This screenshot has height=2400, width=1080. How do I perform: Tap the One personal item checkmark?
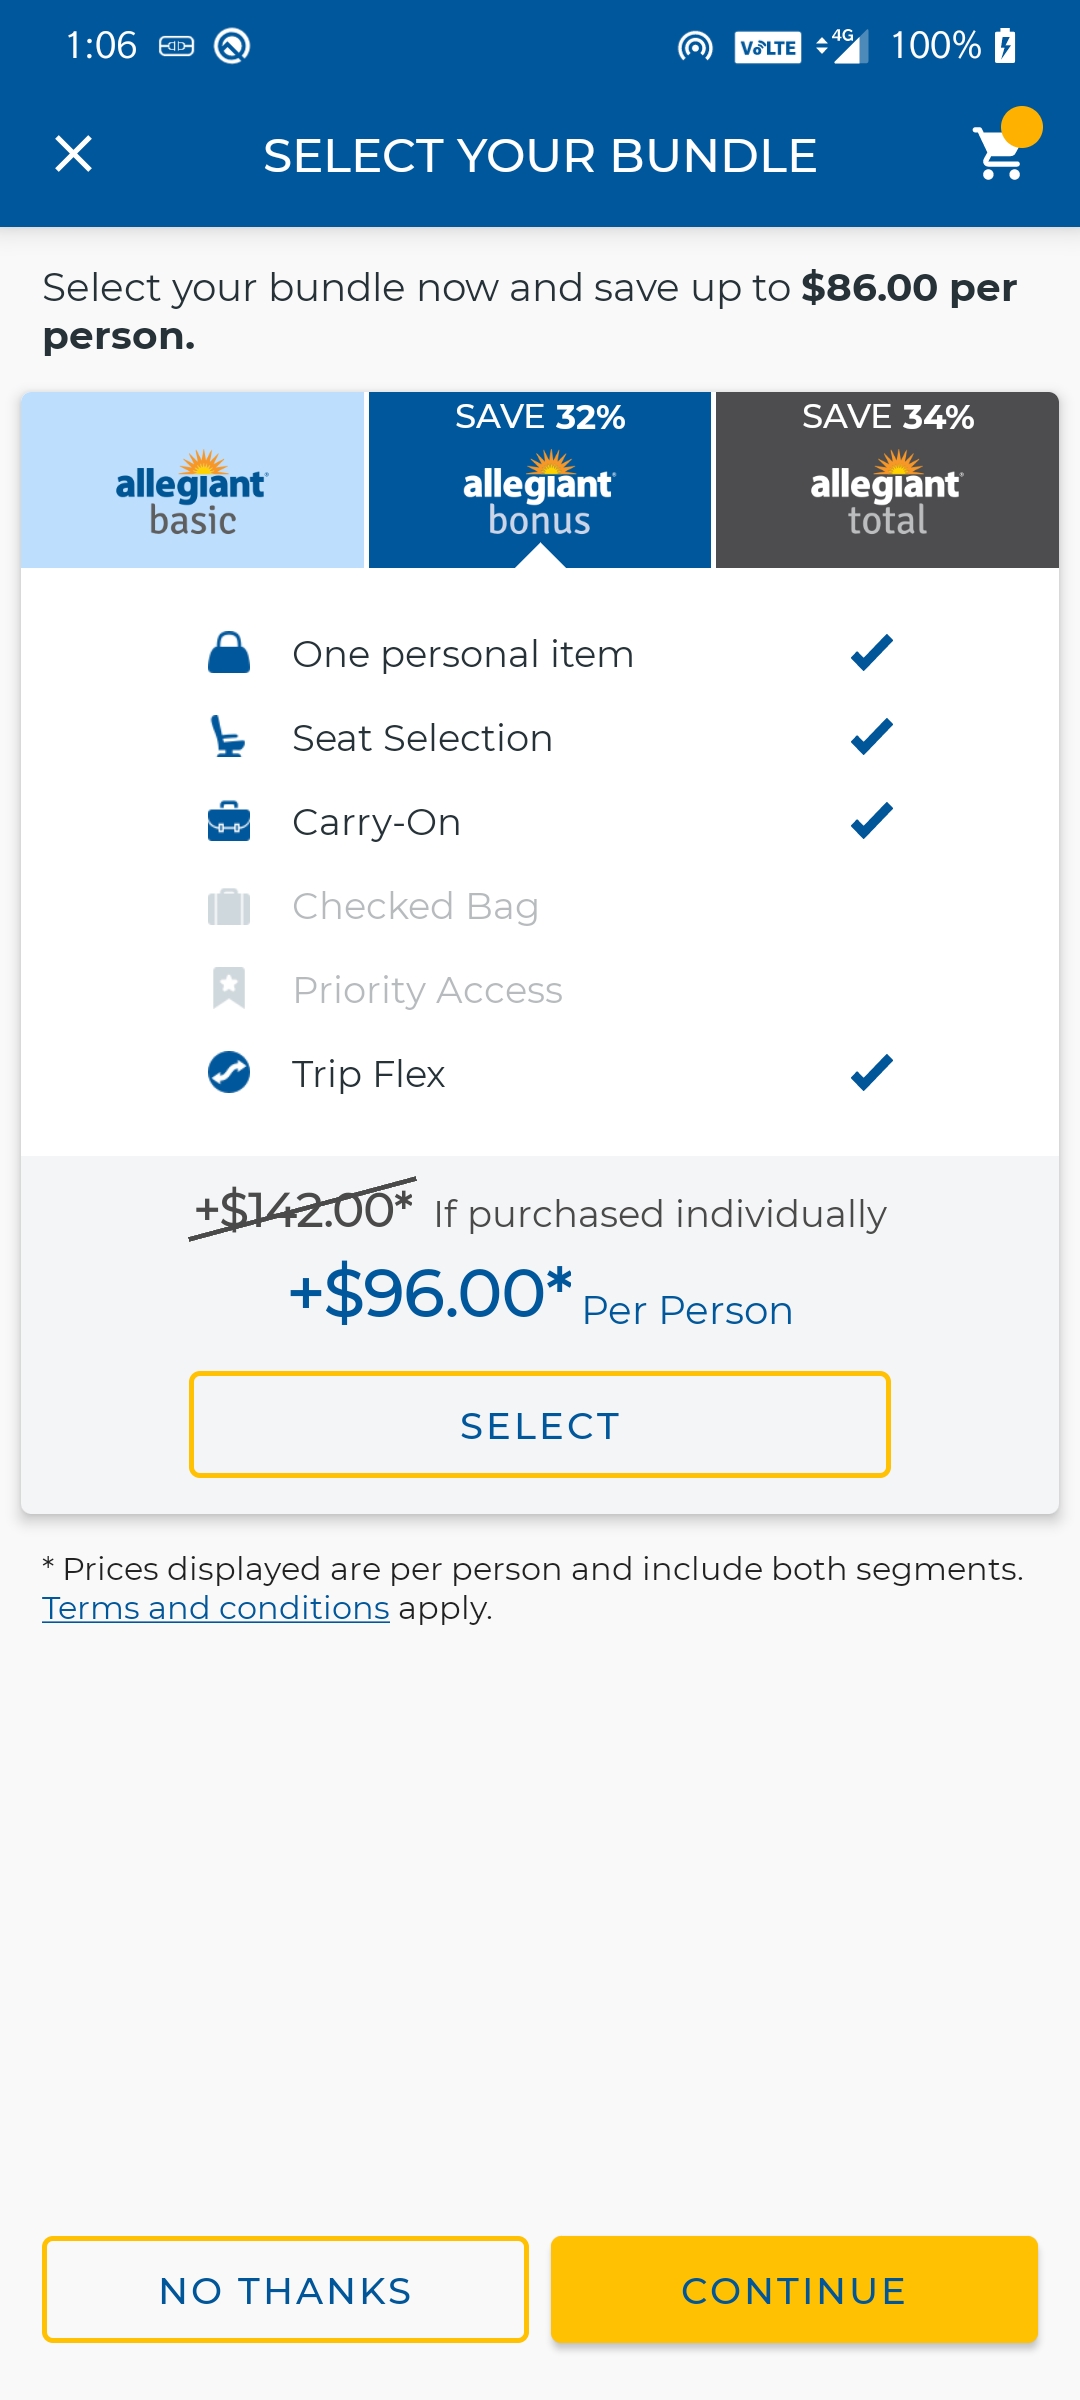[872, 653]
